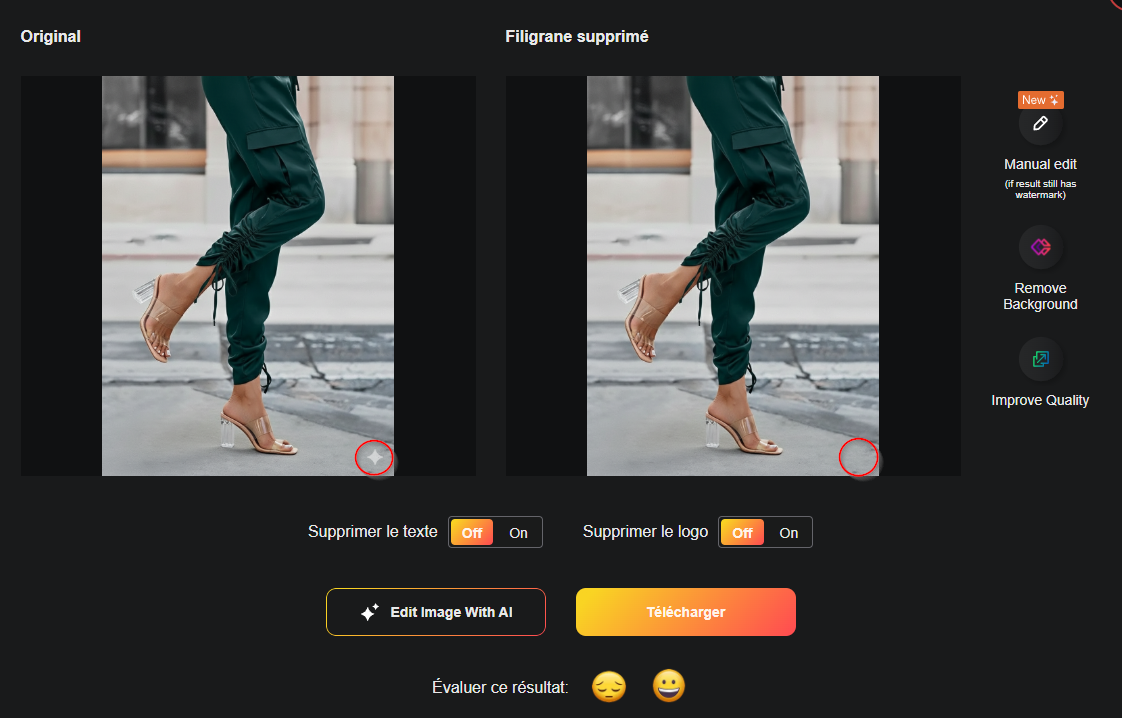1122x718 pixels.
Task: Click the red circle marker on the result image
Action: (x=858, y=457)
